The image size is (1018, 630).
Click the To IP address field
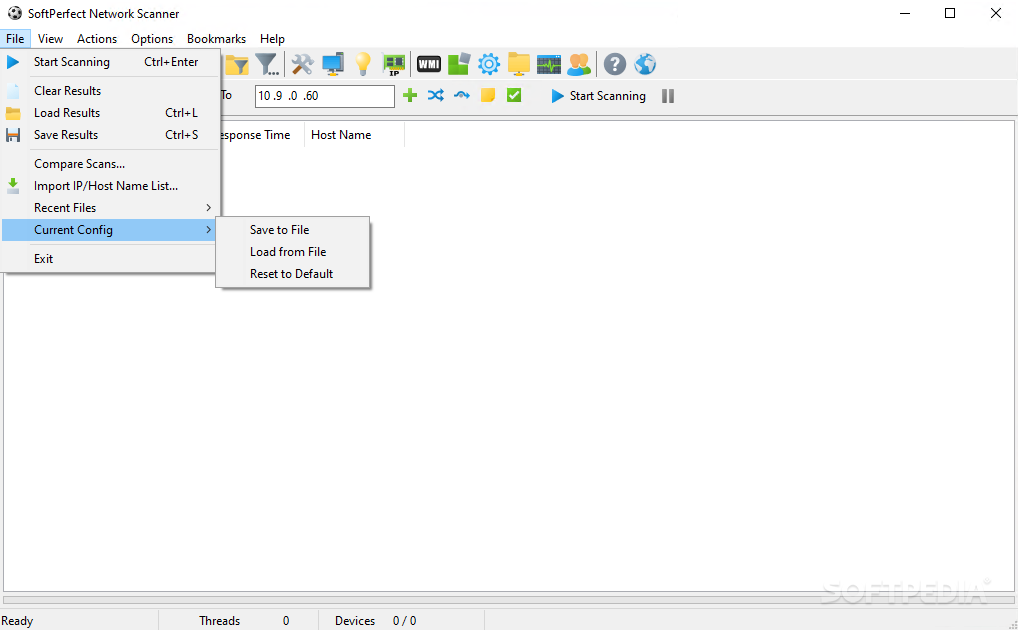pos(325,96)
